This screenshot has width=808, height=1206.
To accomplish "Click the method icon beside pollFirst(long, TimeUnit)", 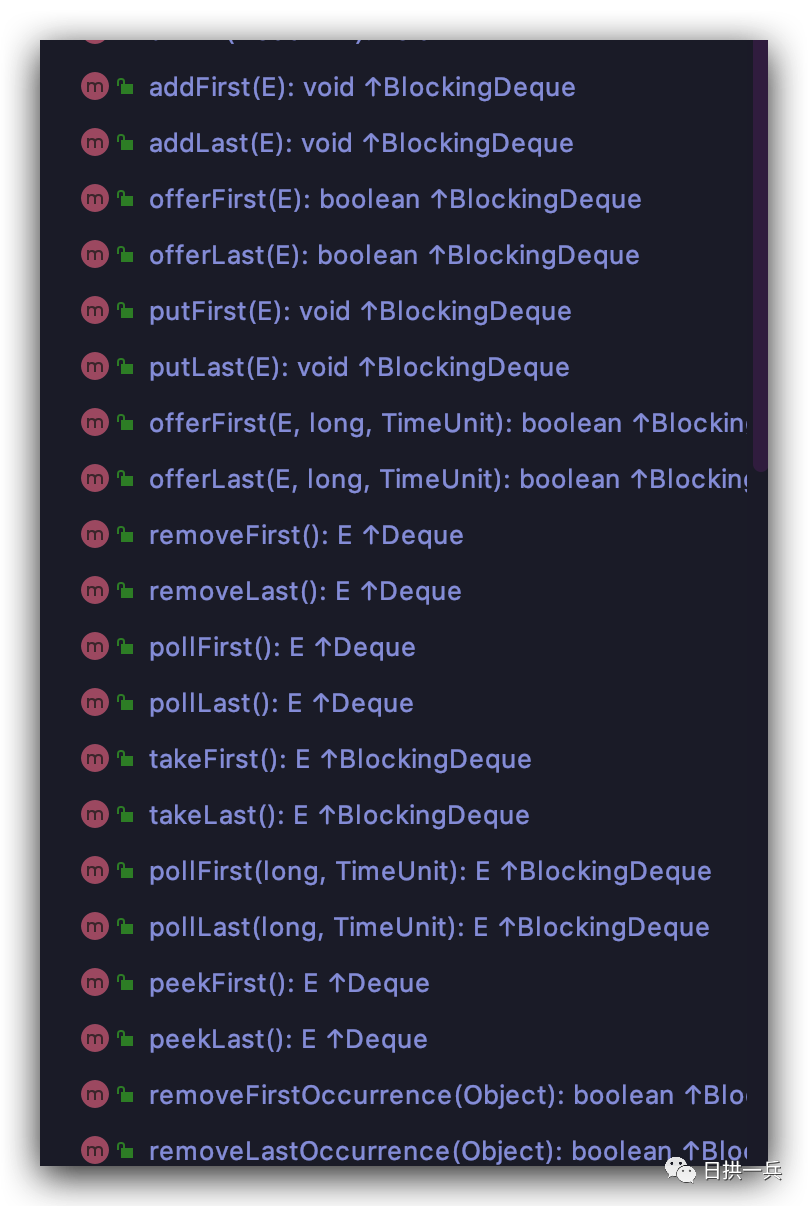I will point(94,871).
